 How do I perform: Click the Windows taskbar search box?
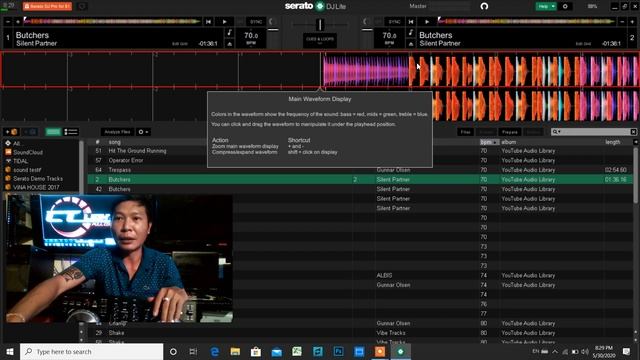(x=91, y=351)
